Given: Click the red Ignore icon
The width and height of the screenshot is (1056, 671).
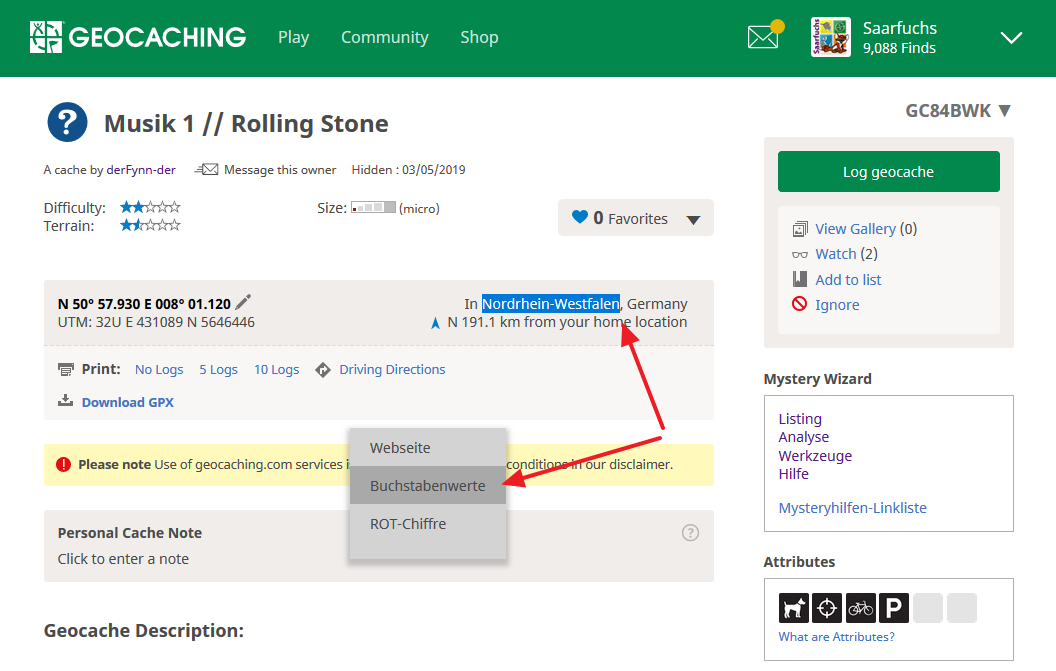Looking at the screenshot, I should pos(799,304).
